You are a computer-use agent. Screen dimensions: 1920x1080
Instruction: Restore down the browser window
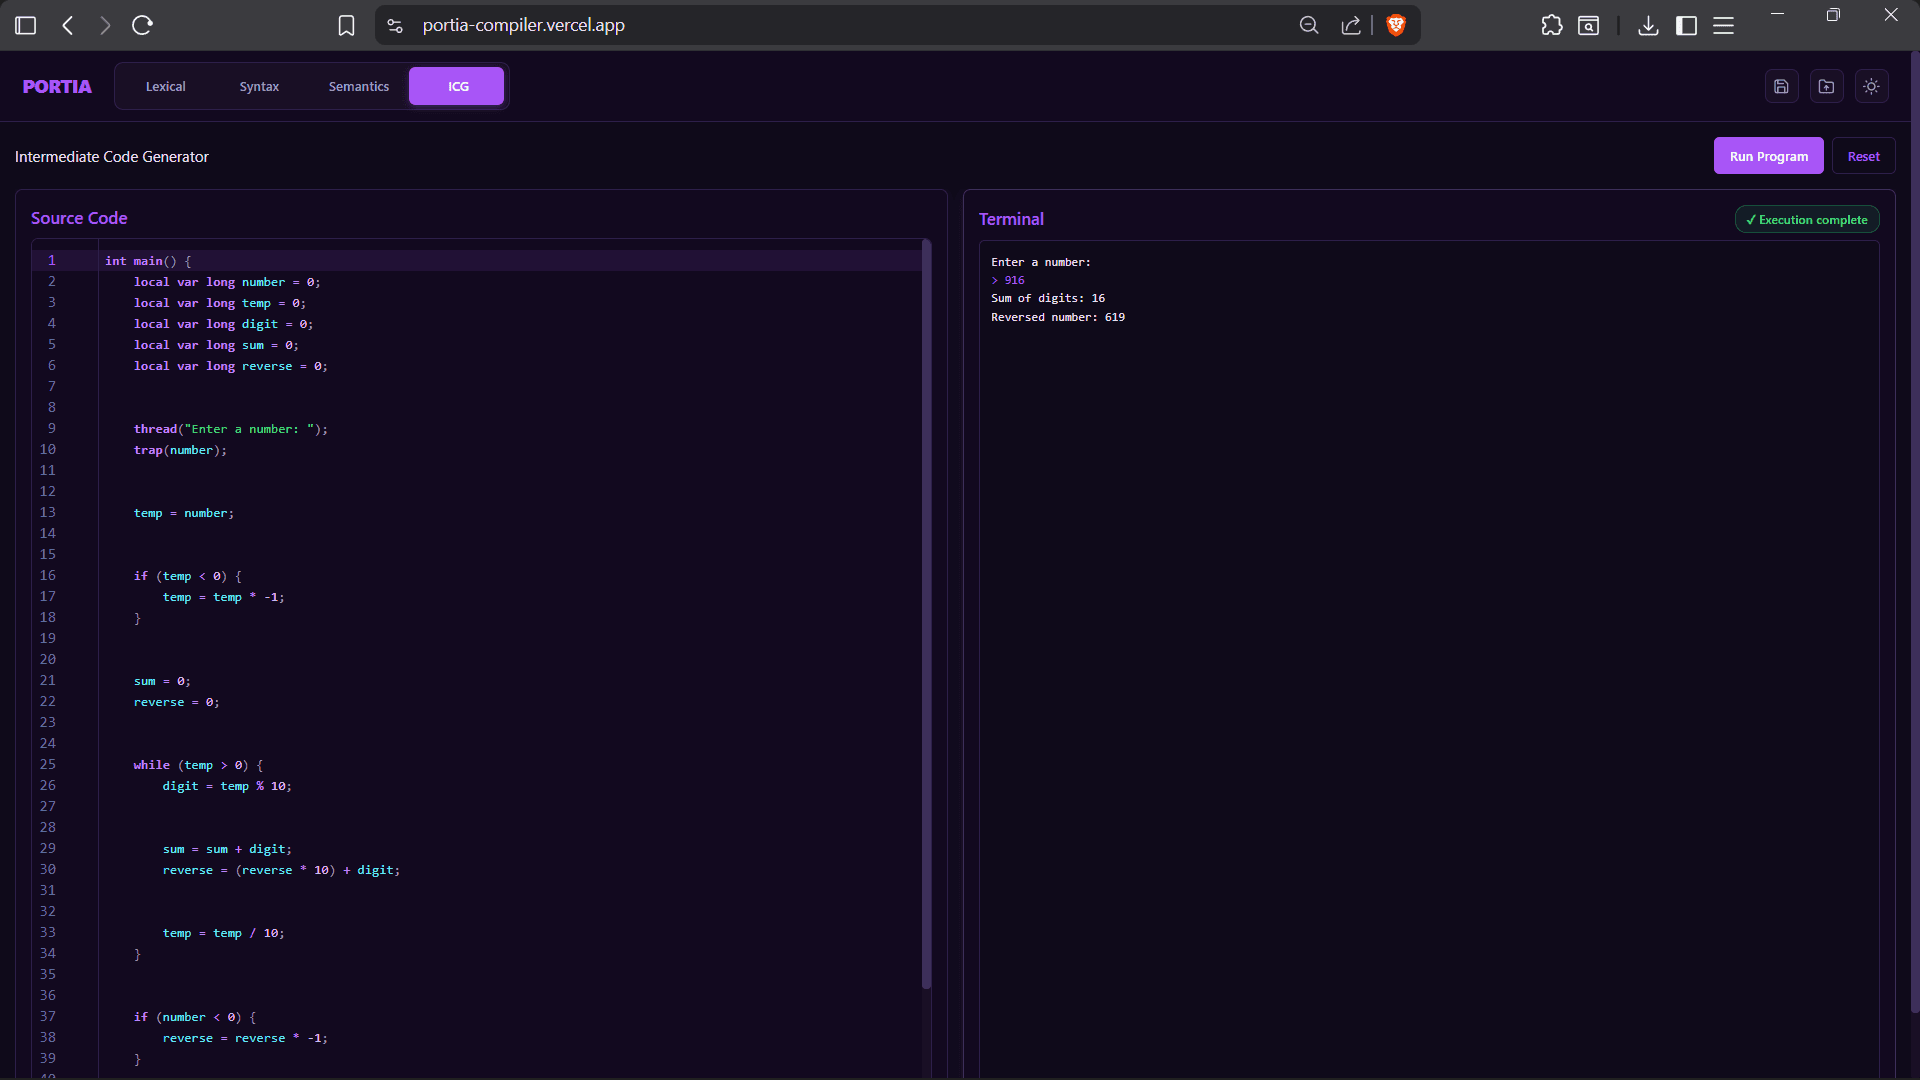click(1833, 14)
